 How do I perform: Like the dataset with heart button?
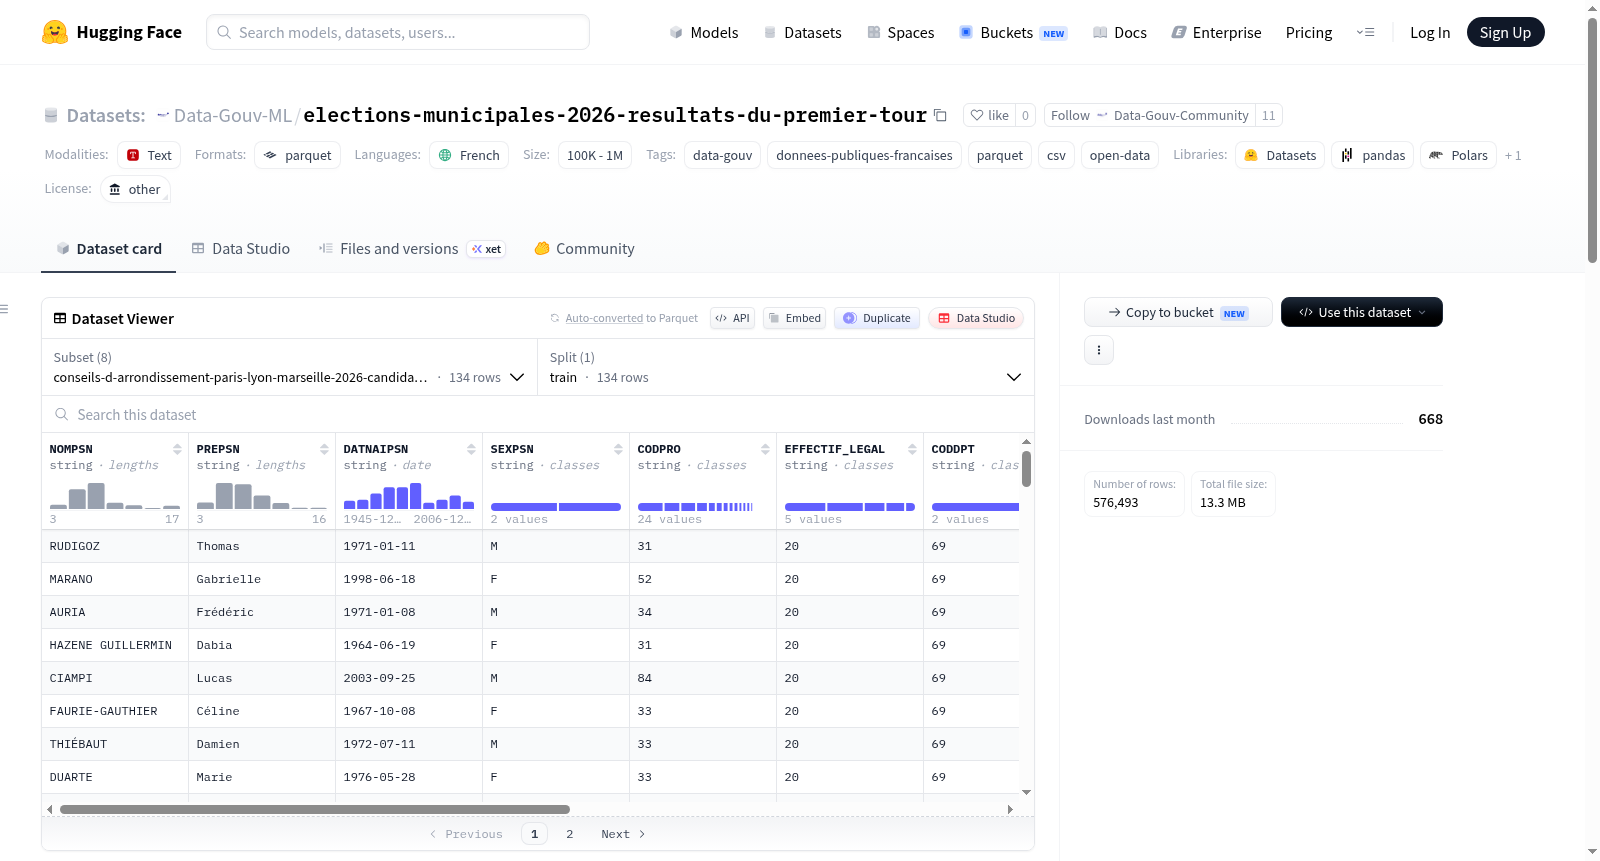point(989,115)
